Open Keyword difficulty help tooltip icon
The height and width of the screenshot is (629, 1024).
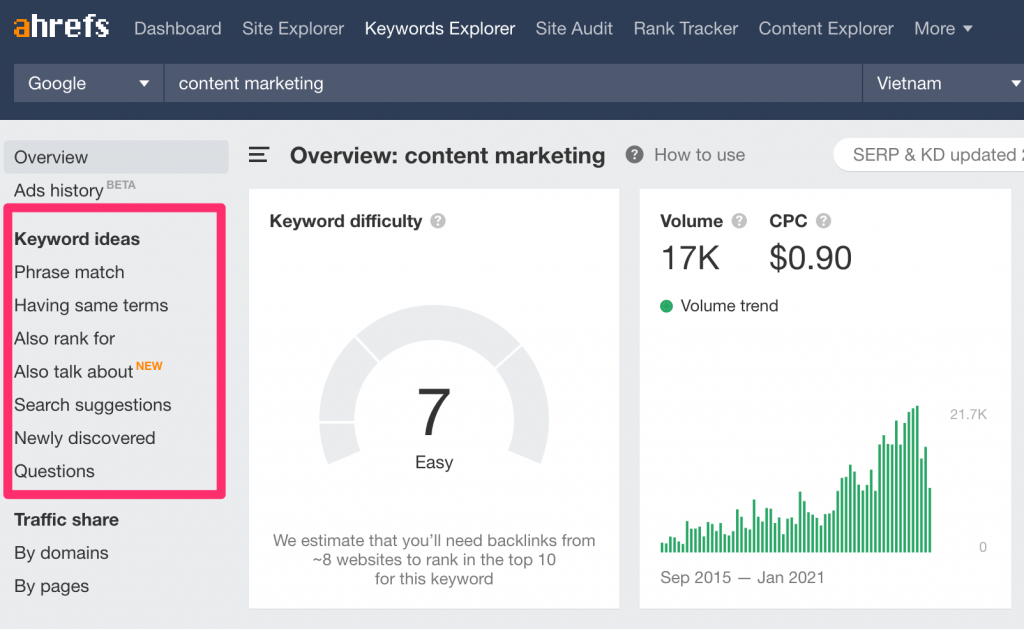pyautogui.click(x=438, y=221)
